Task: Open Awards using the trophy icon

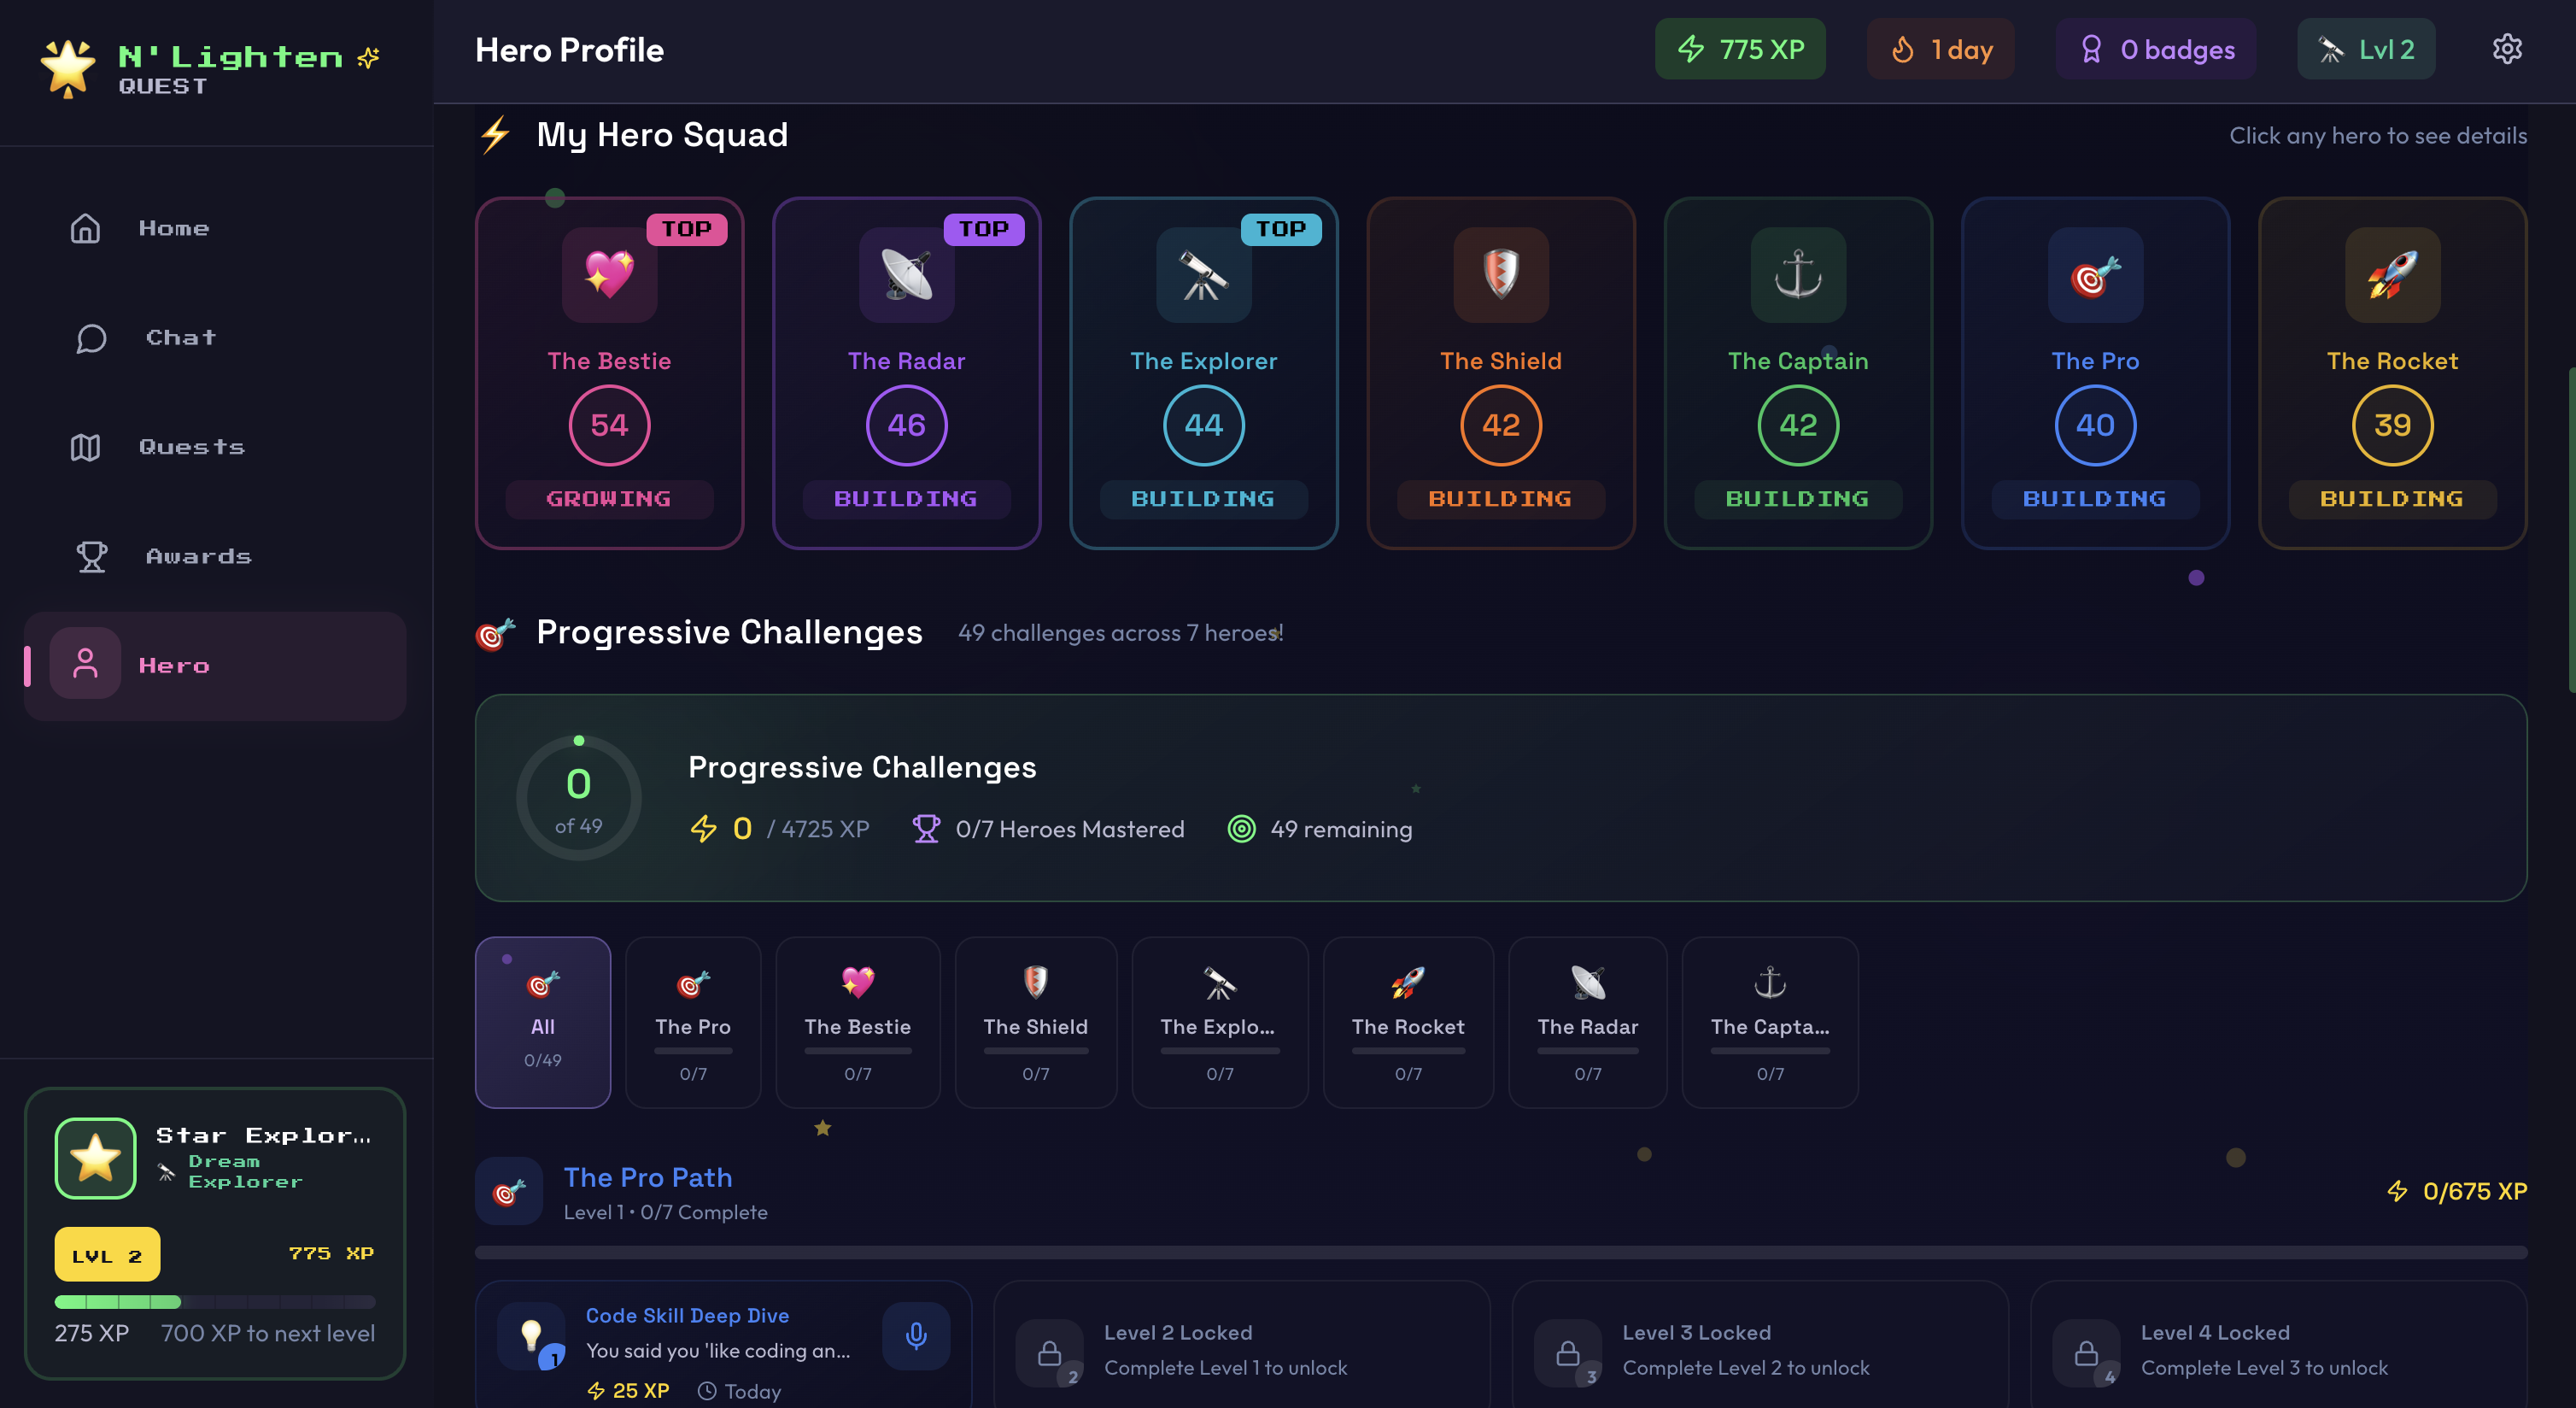Action: click(197, 557)
